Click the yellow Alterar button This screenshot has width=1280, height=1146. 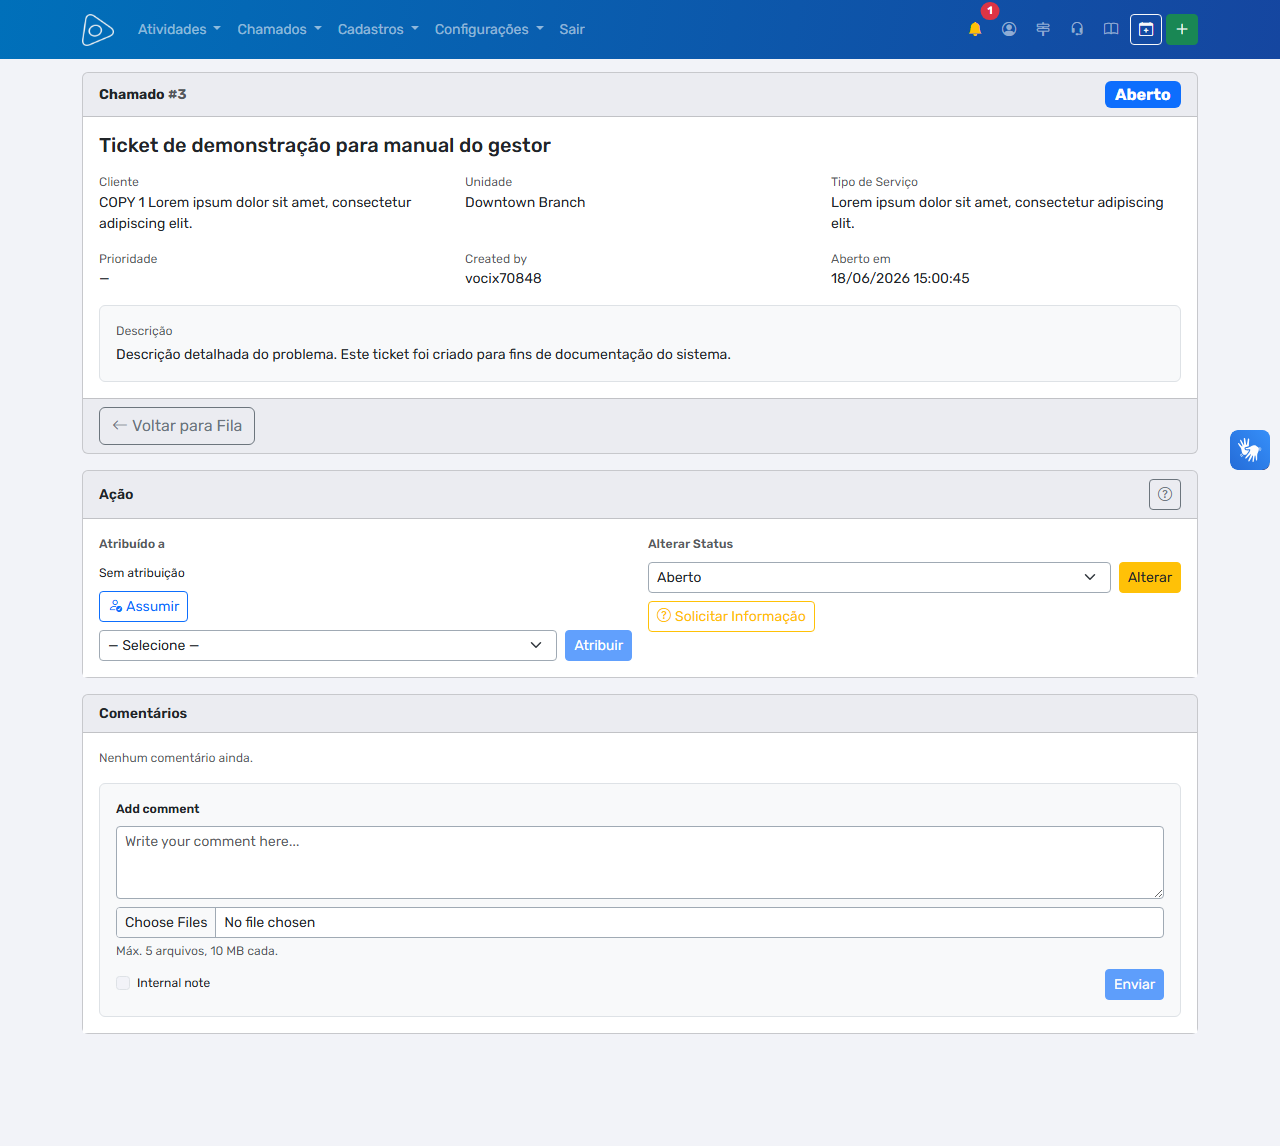(1150, 577)
